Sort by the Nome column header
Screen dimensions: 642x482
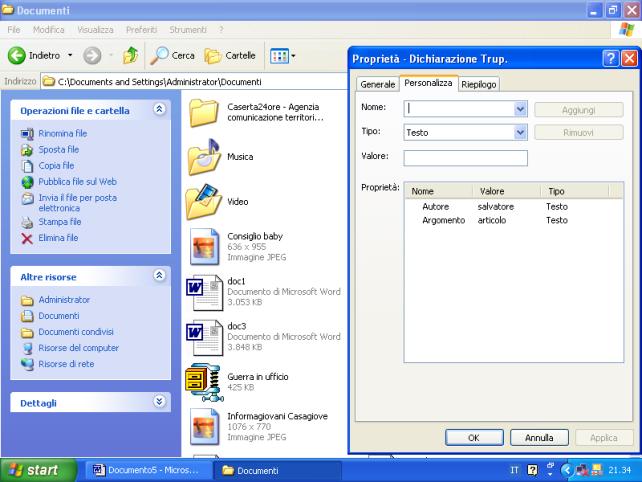(x=439, y=191)
